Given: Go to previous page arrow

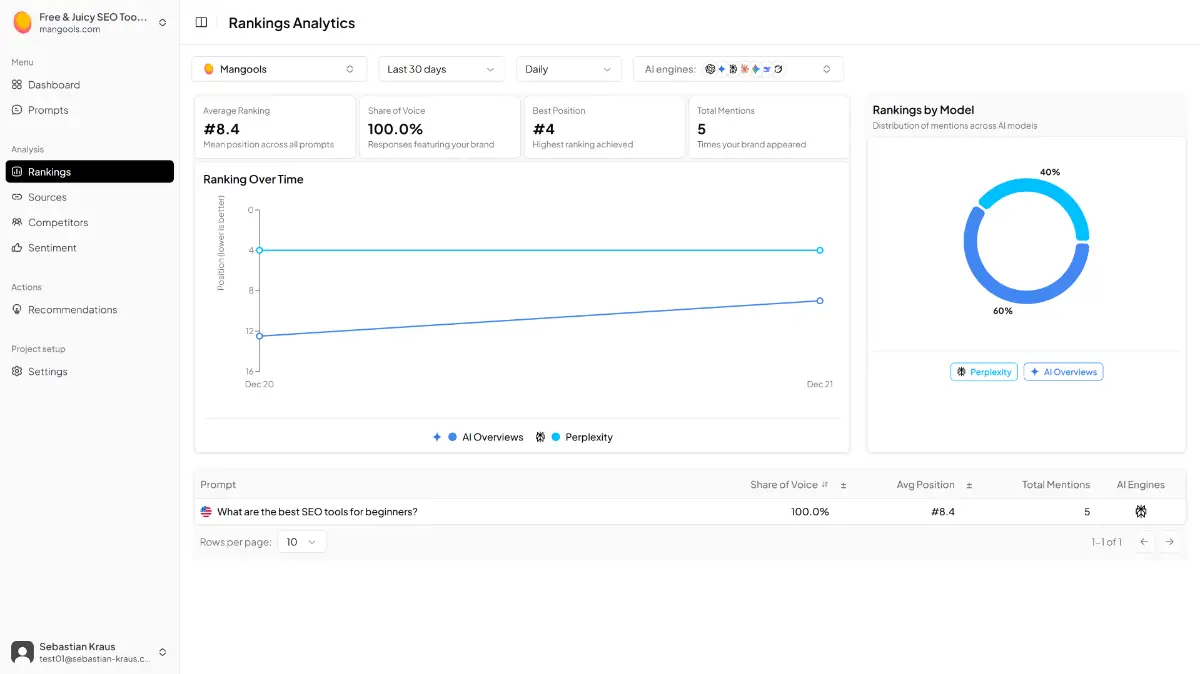Looking at the screenshot, I should point(1144,542).
